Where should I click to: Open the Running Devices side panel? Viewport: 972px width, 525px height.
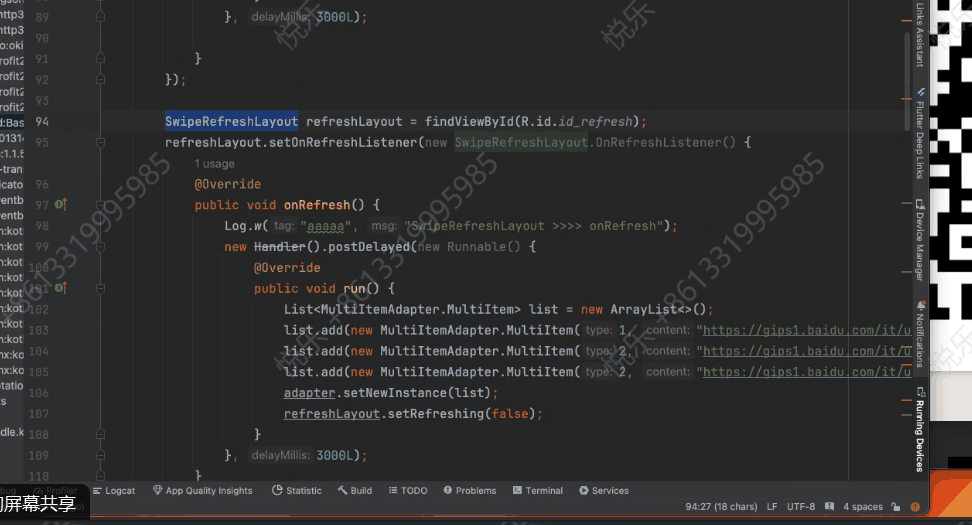920,430
